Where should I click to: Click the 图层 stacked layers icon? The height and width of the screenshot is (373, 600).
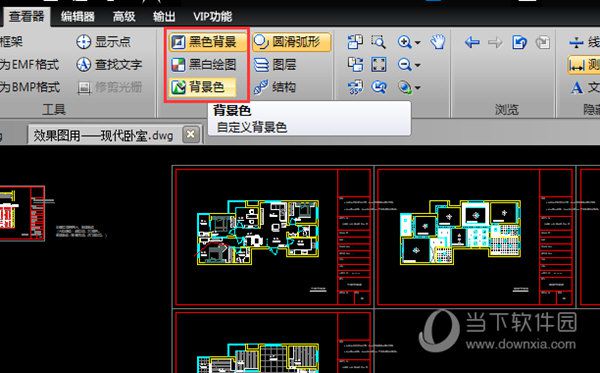point(261,65)
